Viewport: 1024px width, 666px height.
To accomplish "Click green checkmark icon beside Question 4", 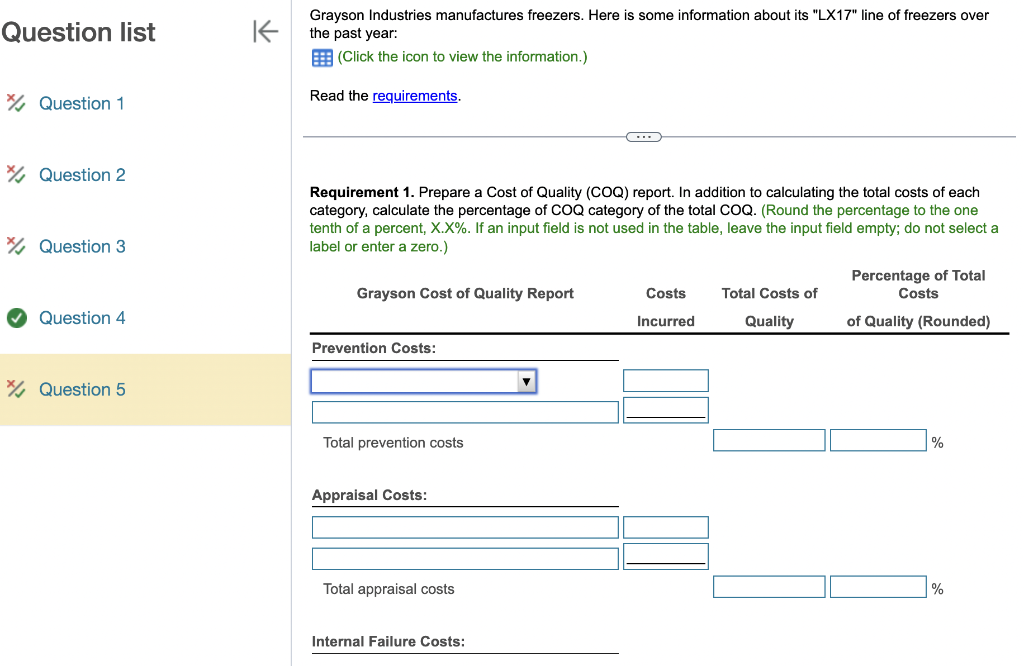I will pos(17,318).
